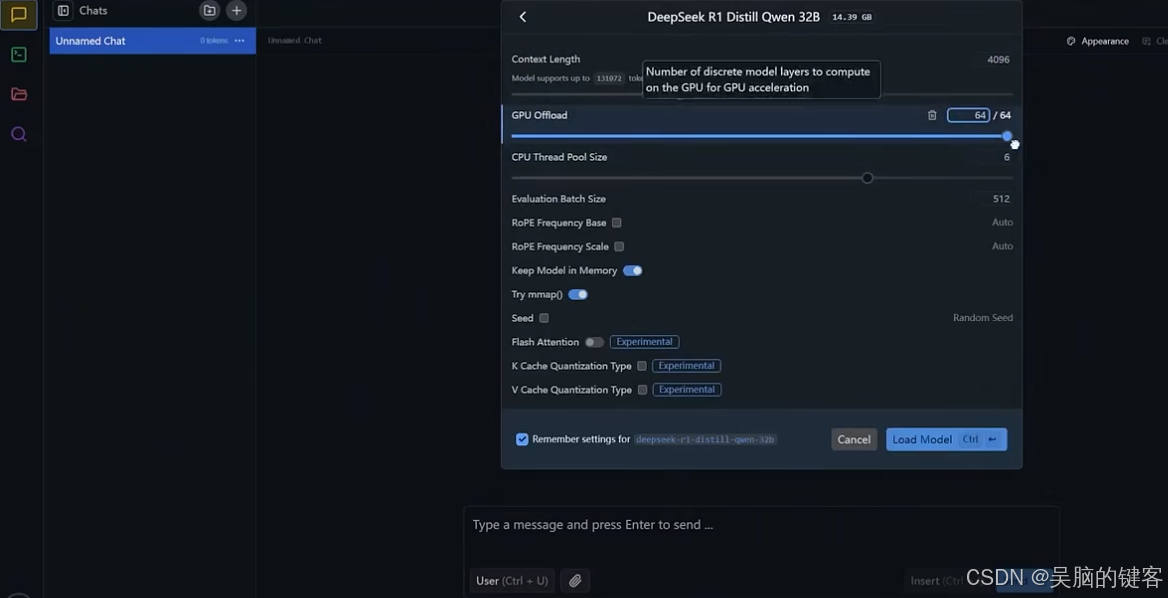Start a new chat with plus icon
Screen dimensions: 1168x598
click(x=236, y=10)
